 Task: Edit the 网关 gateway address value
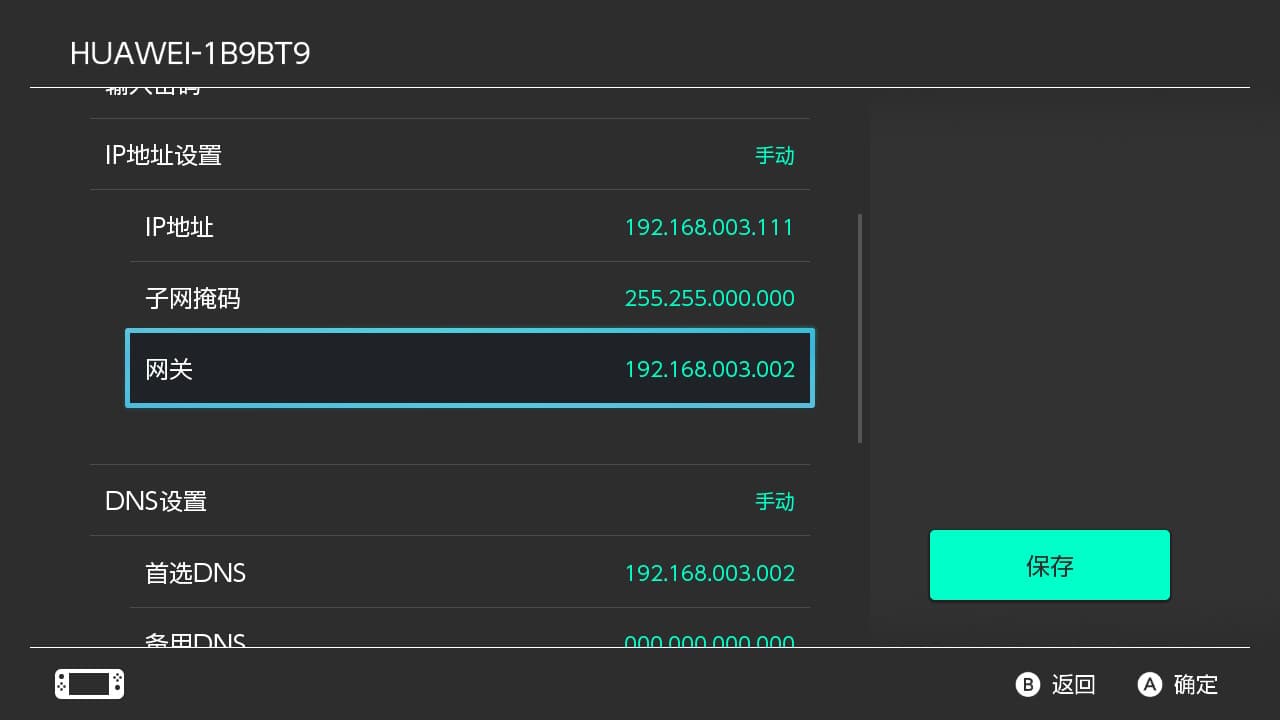pos(709,370)
